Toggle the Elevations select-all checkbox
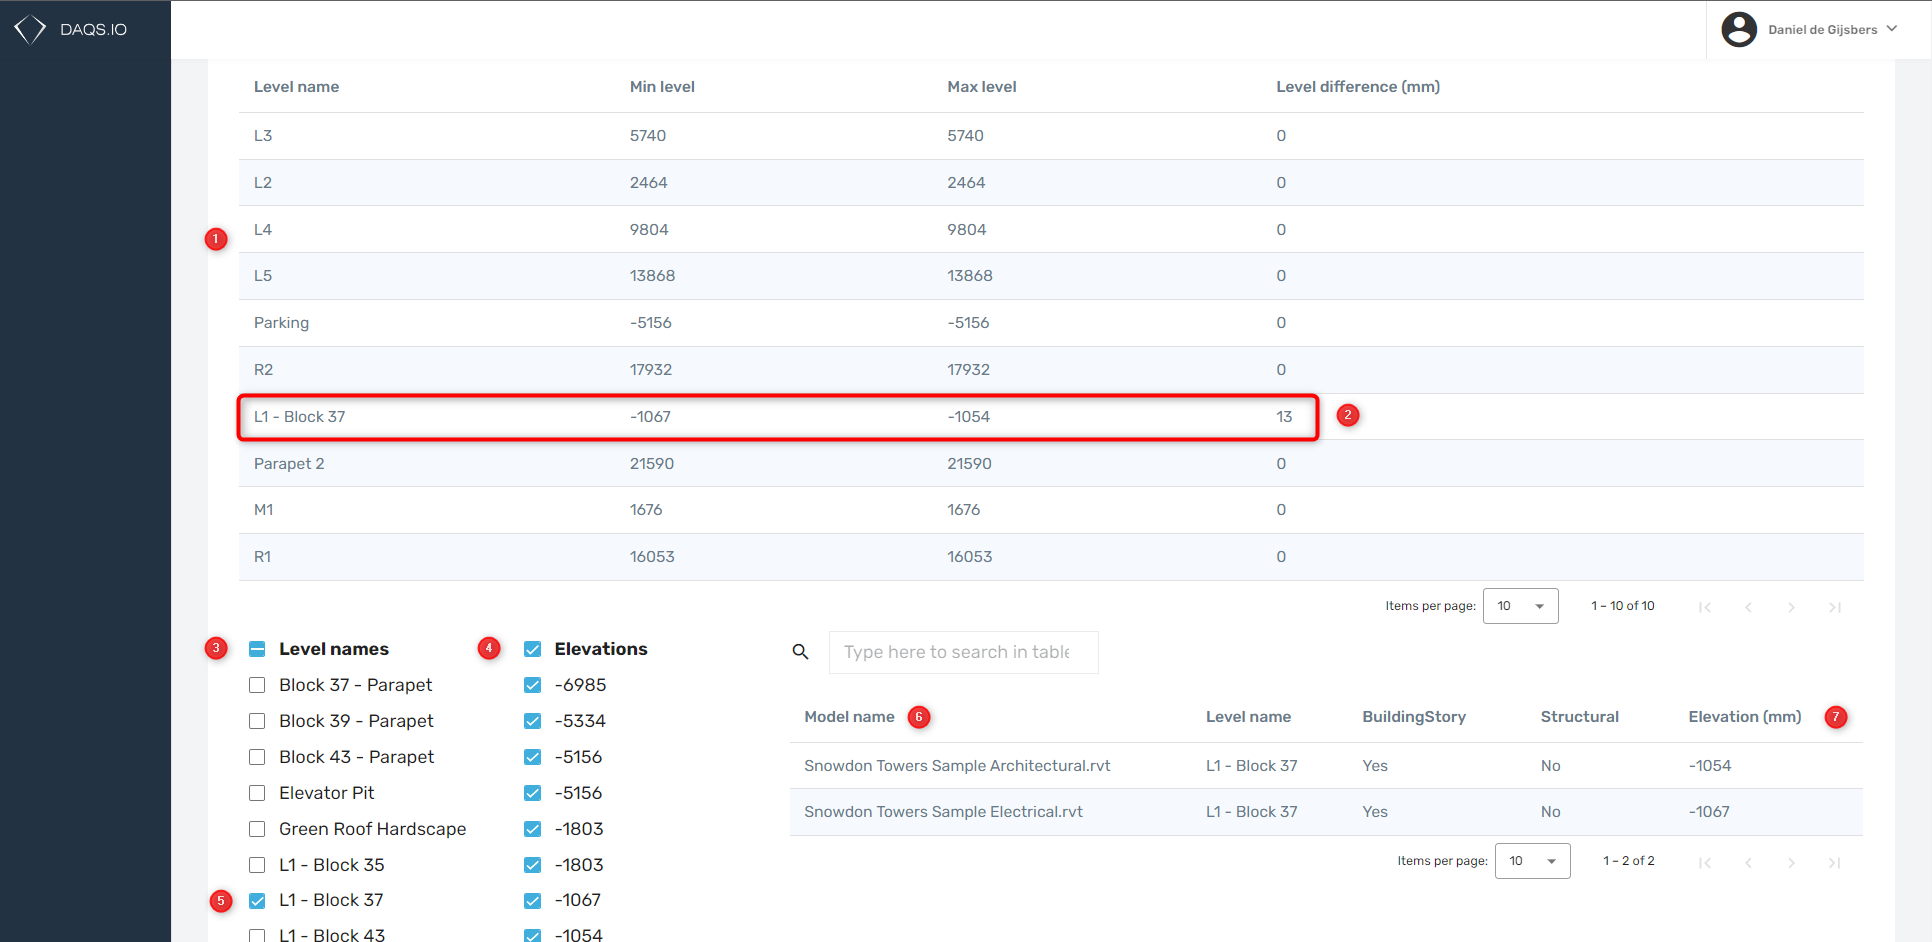The width and height of the screenshot is (1932, 942). click(533, 649)
